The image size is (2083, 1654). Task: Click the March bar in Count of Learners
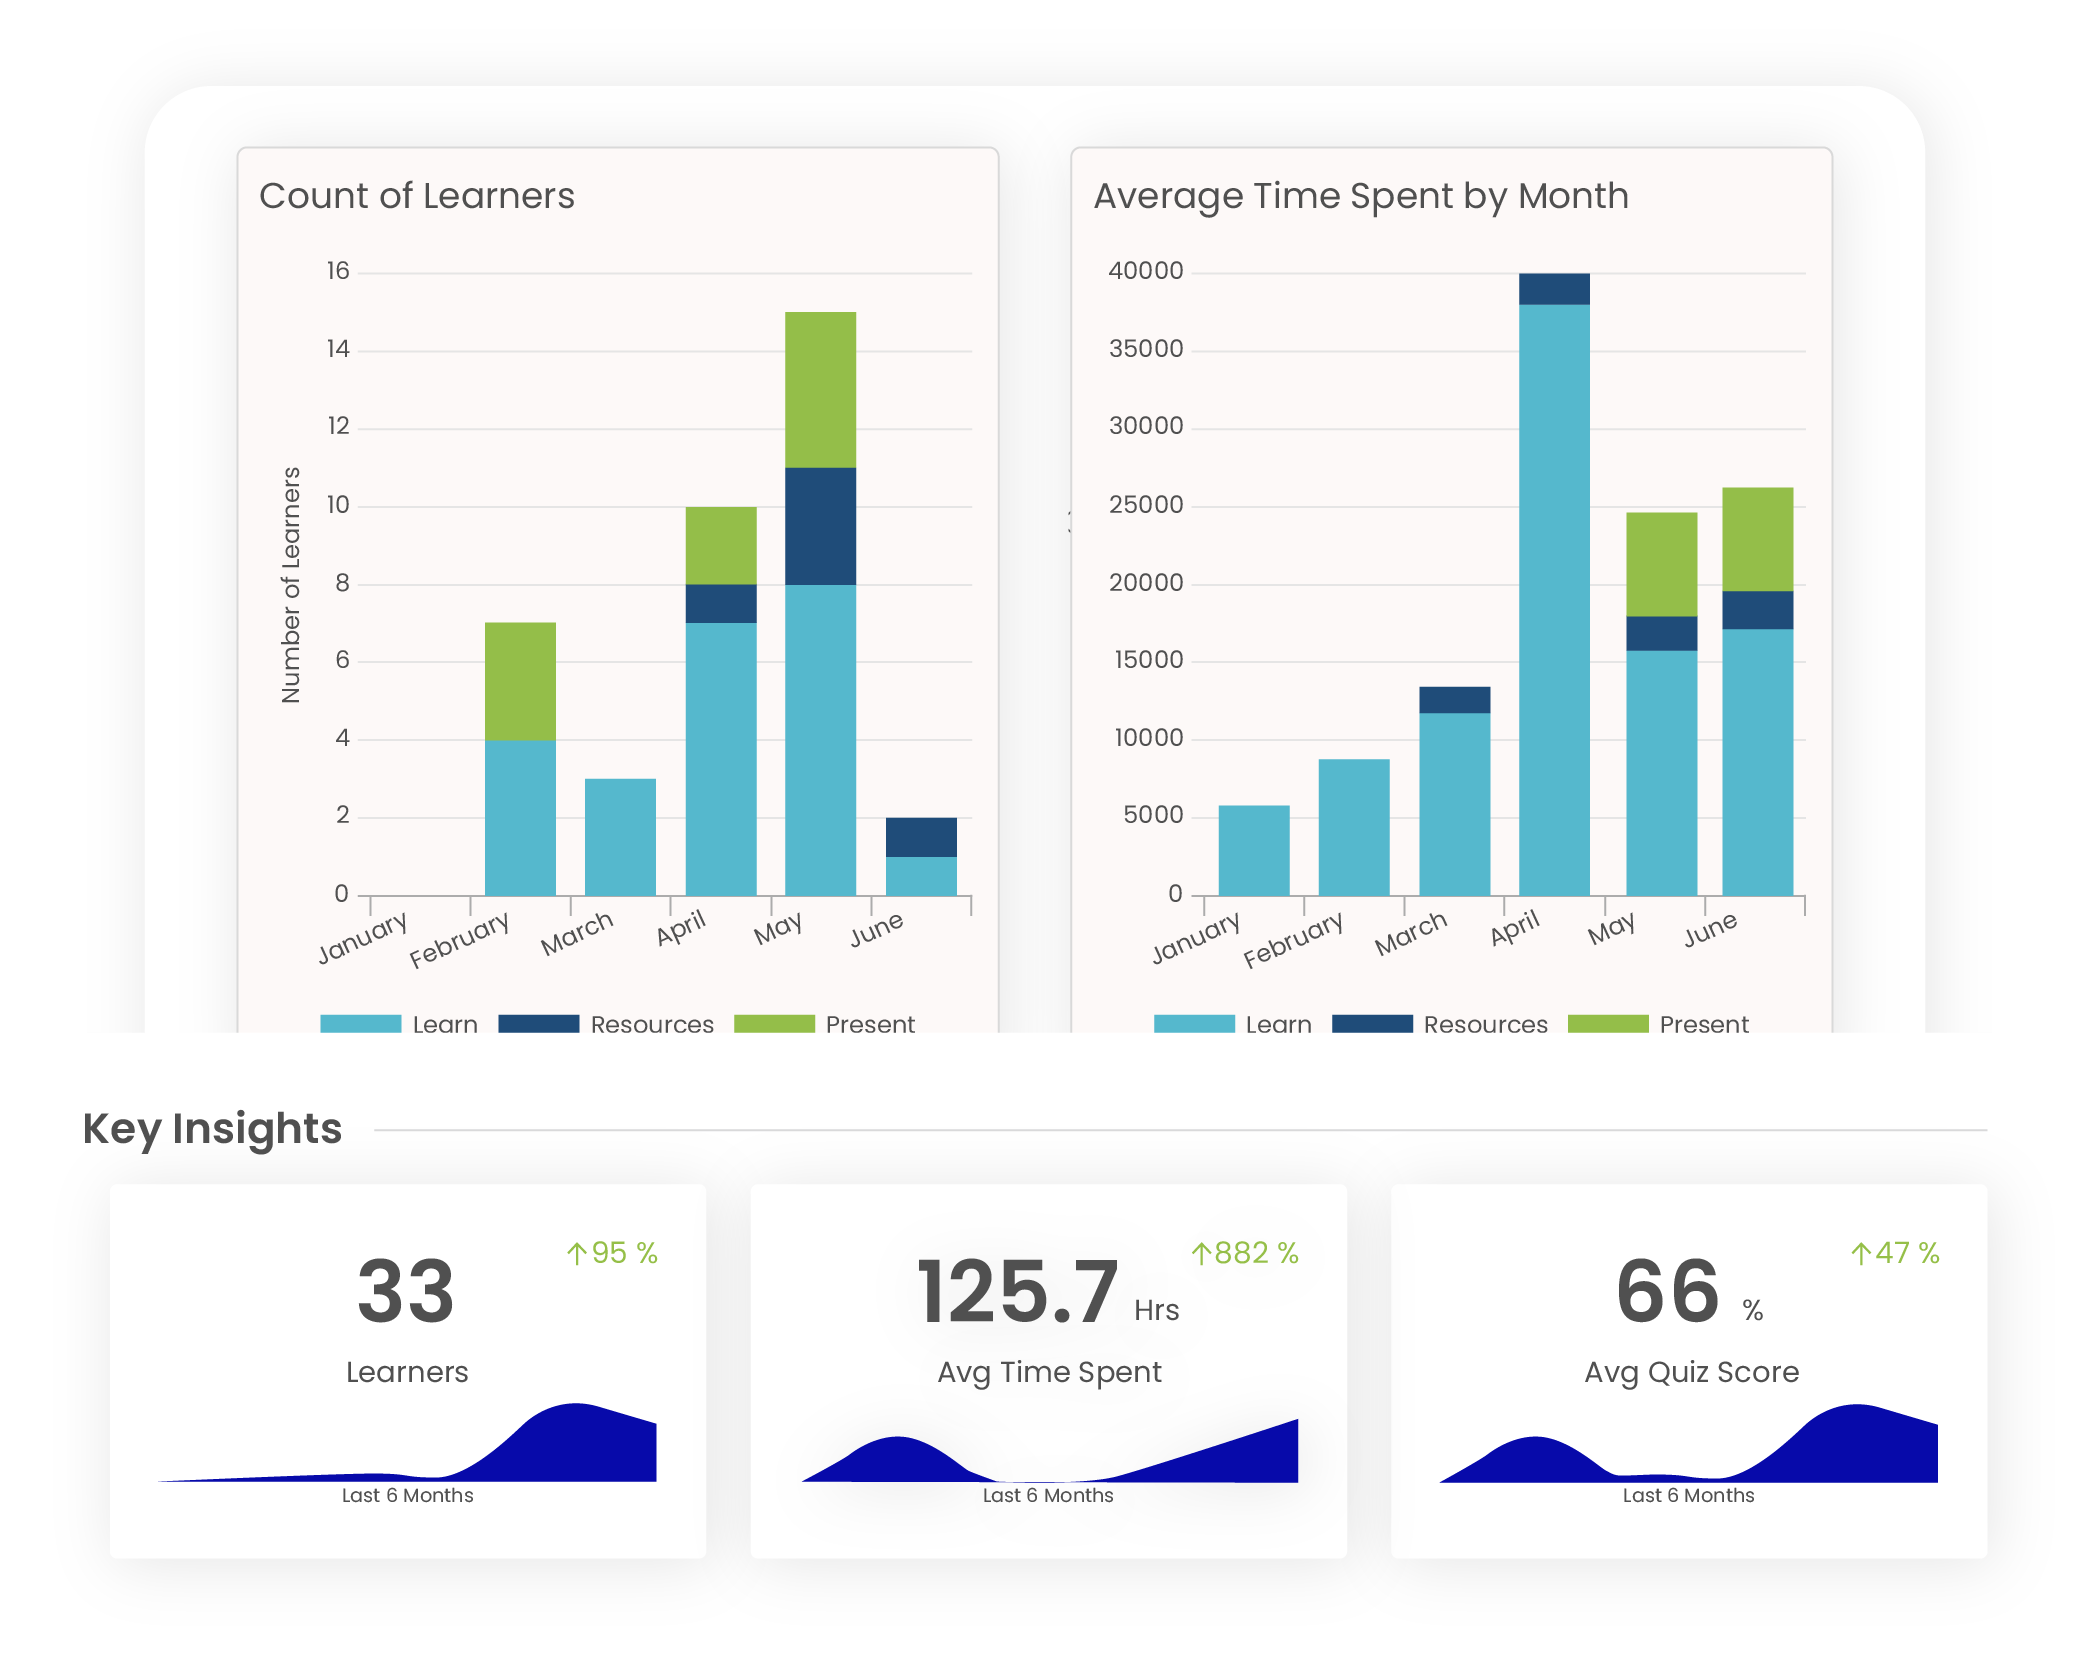point(620,837)
